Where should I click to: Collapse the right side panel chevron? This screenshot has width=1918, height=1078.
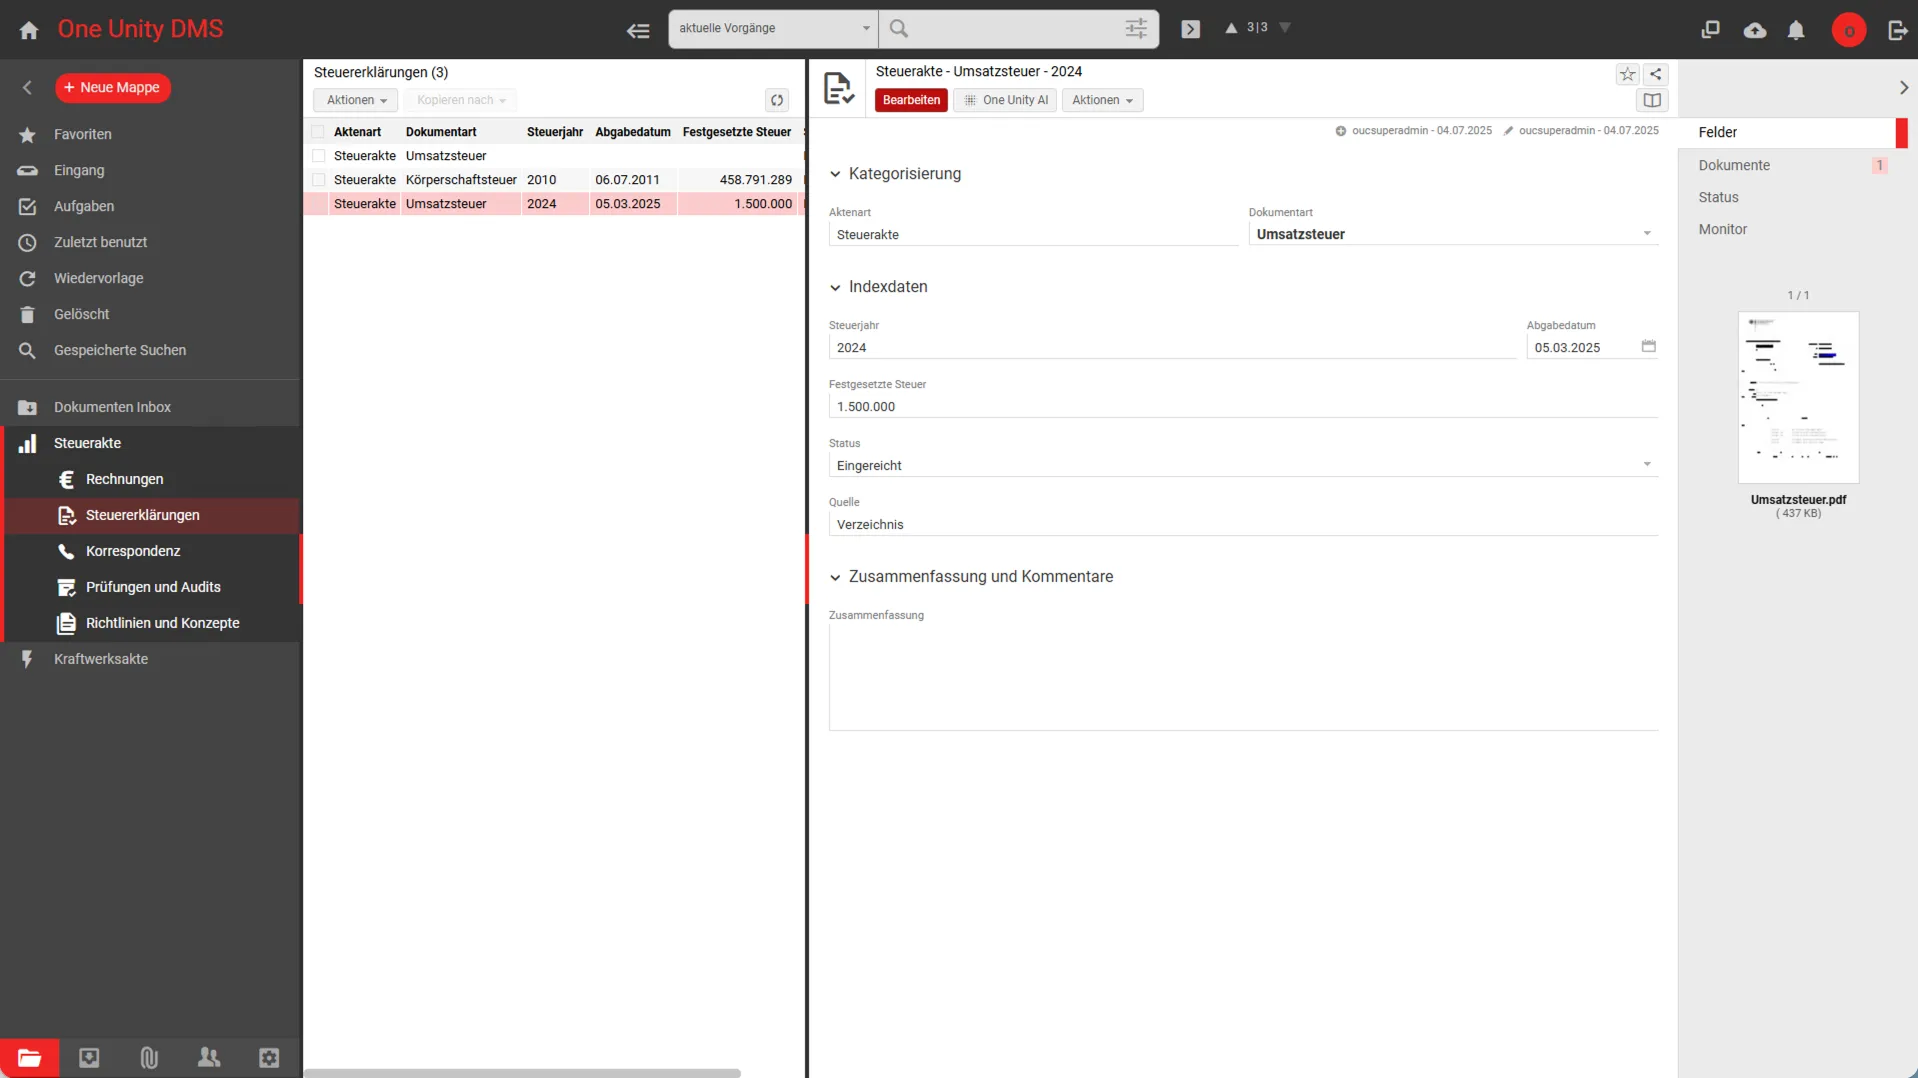click(x=1903, y=88)
